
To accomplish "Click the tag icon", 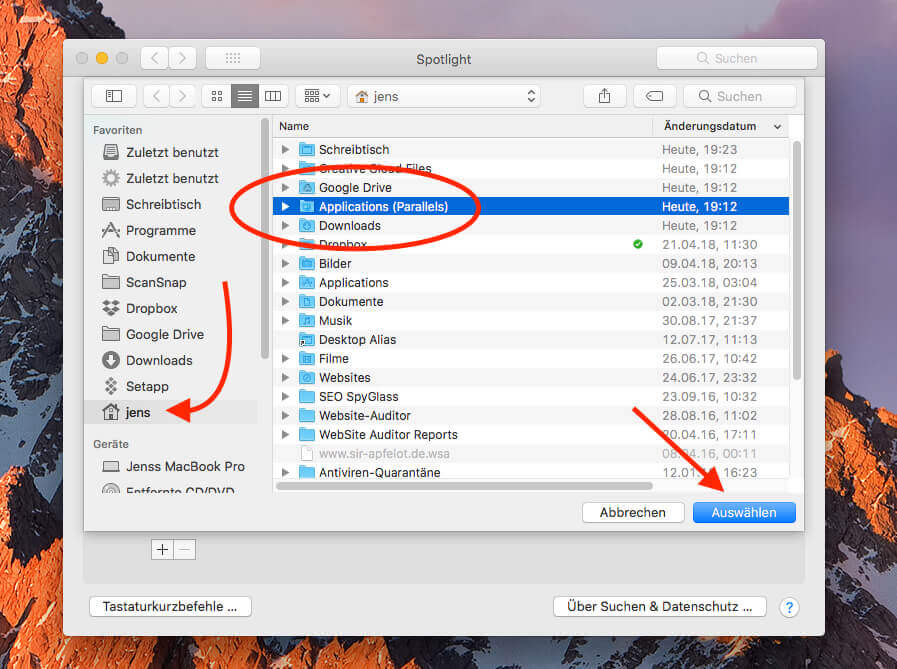I will (x=655, y=96).
